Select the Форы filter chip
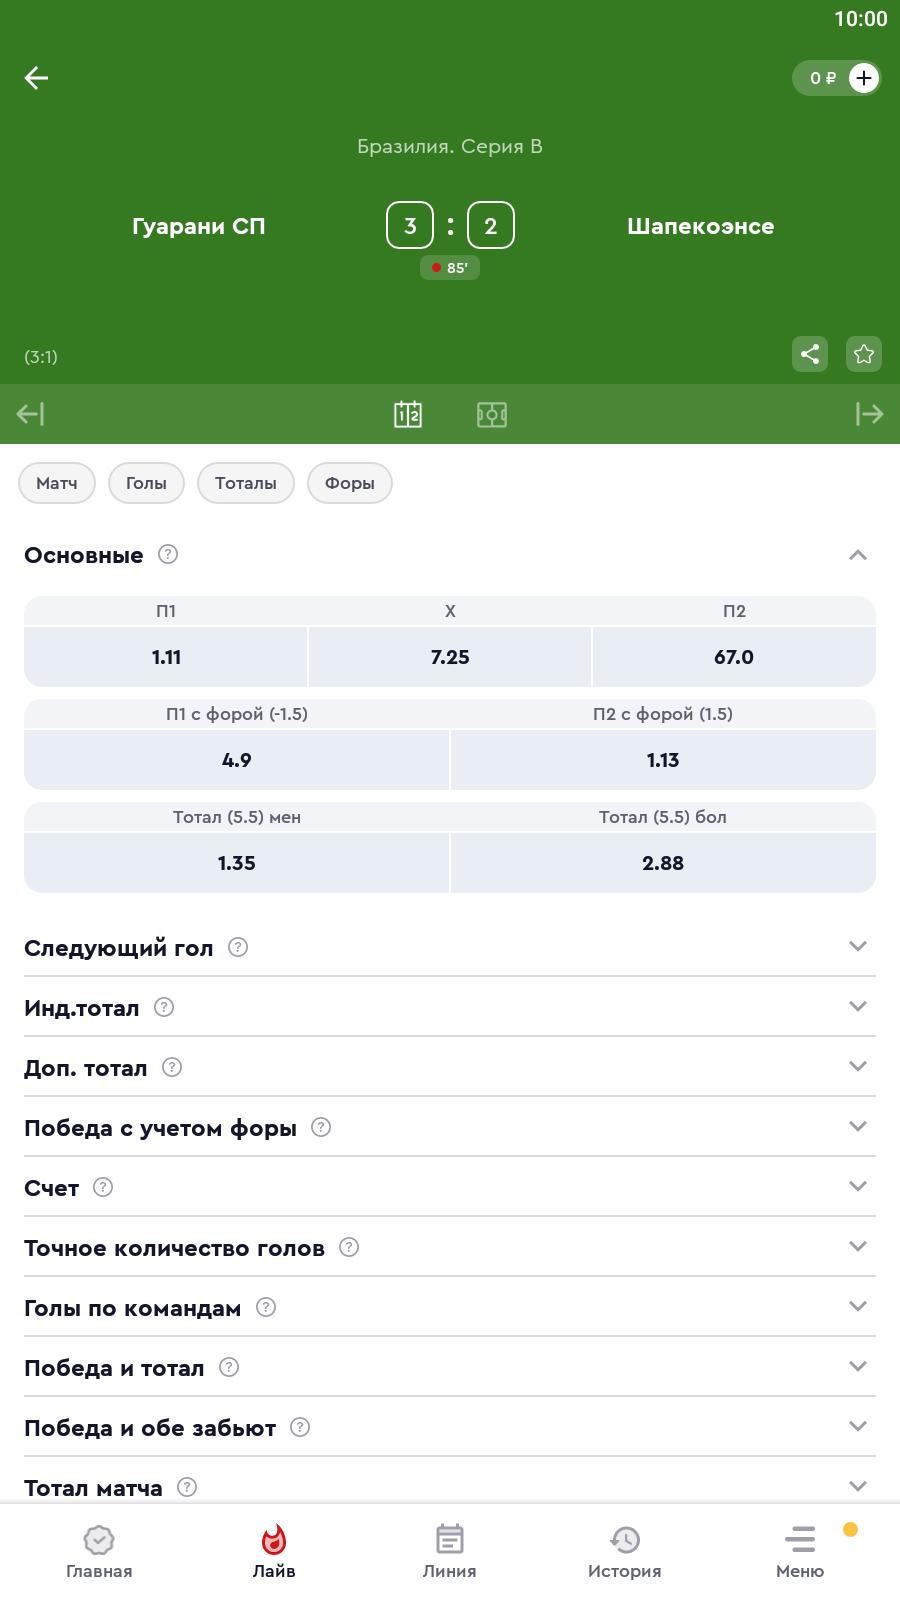The width and height of the screenshot is (900, 1600). click(x=350, y=483)
